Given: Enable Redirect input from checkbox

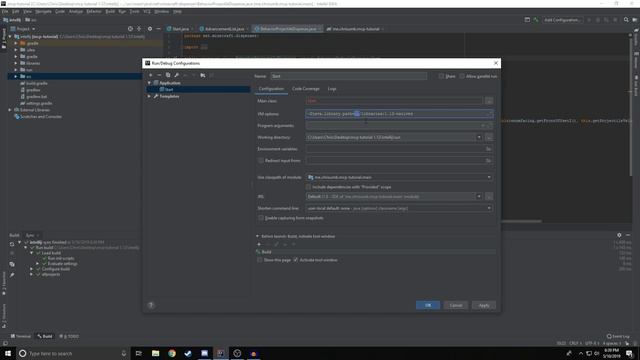Looking at the screenshot, I should (261, 161).
